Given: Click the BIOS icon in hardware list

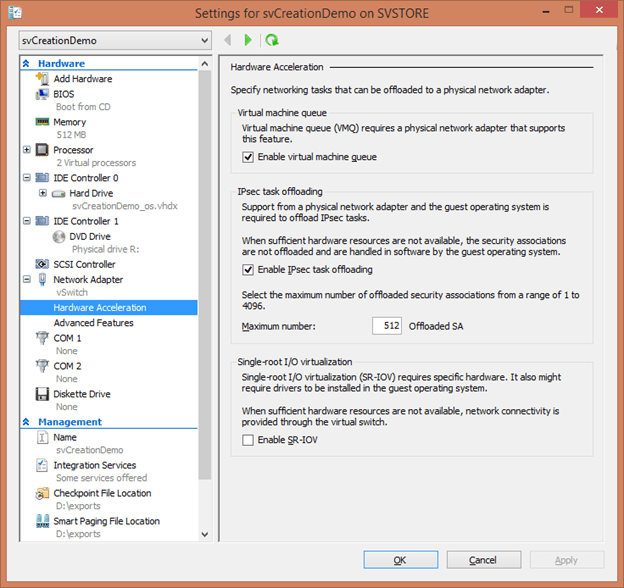Looking at the screenshot, I should pos(42,94).
